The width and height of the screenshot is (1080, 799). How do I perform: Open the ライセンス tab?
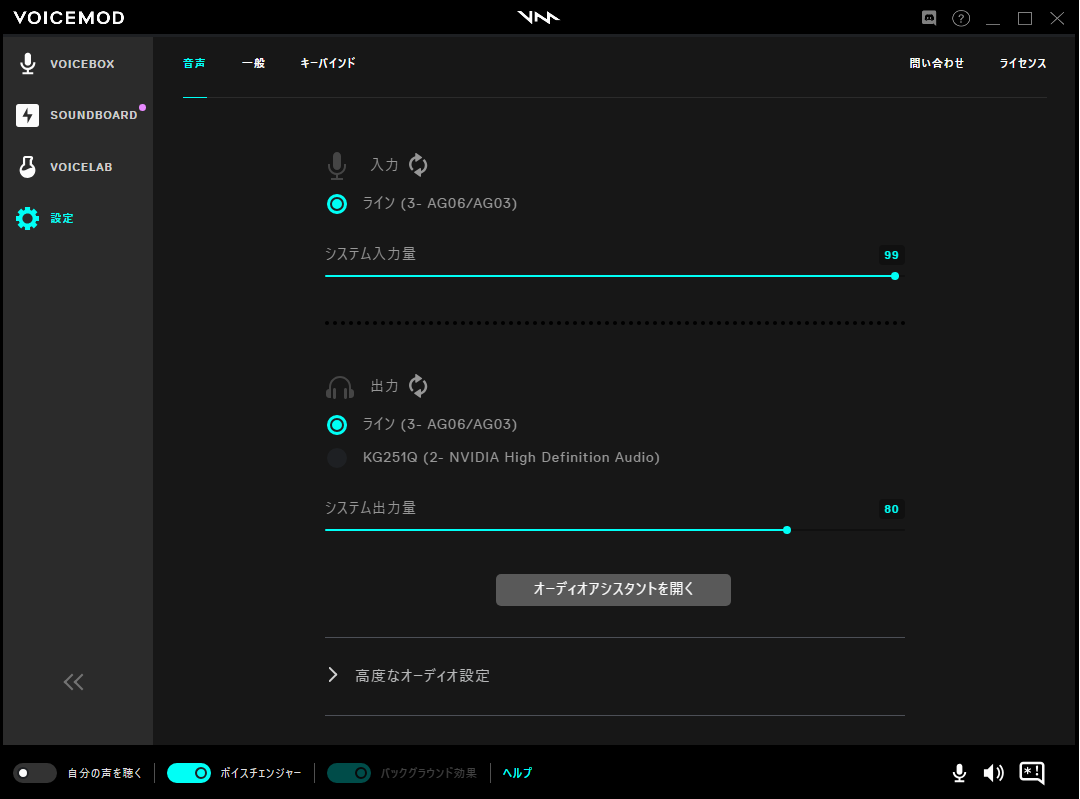[x=1023, y=63]
